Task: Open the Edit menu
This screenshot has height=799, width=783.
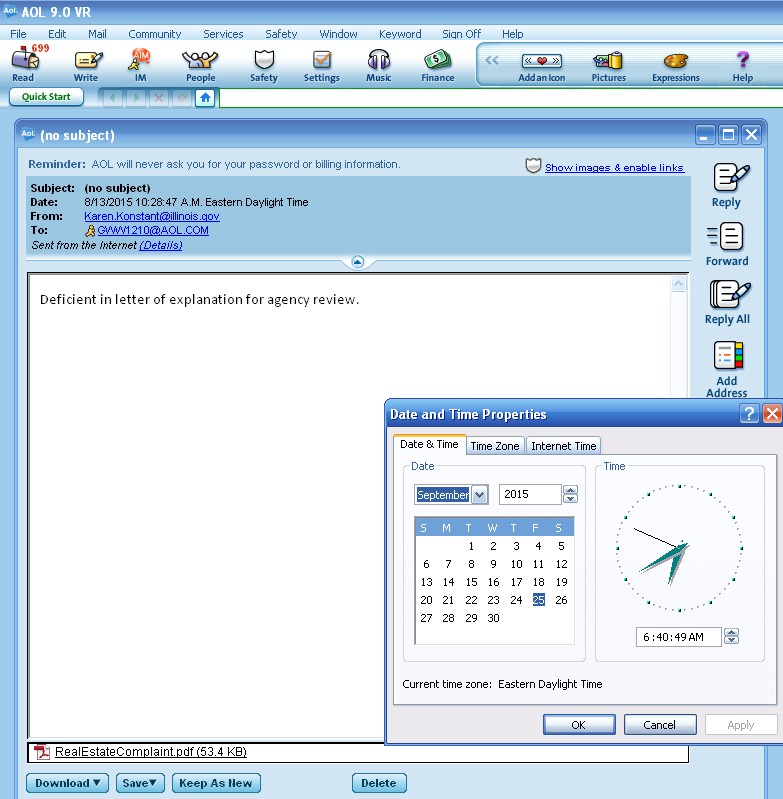Action: (57, 34)
